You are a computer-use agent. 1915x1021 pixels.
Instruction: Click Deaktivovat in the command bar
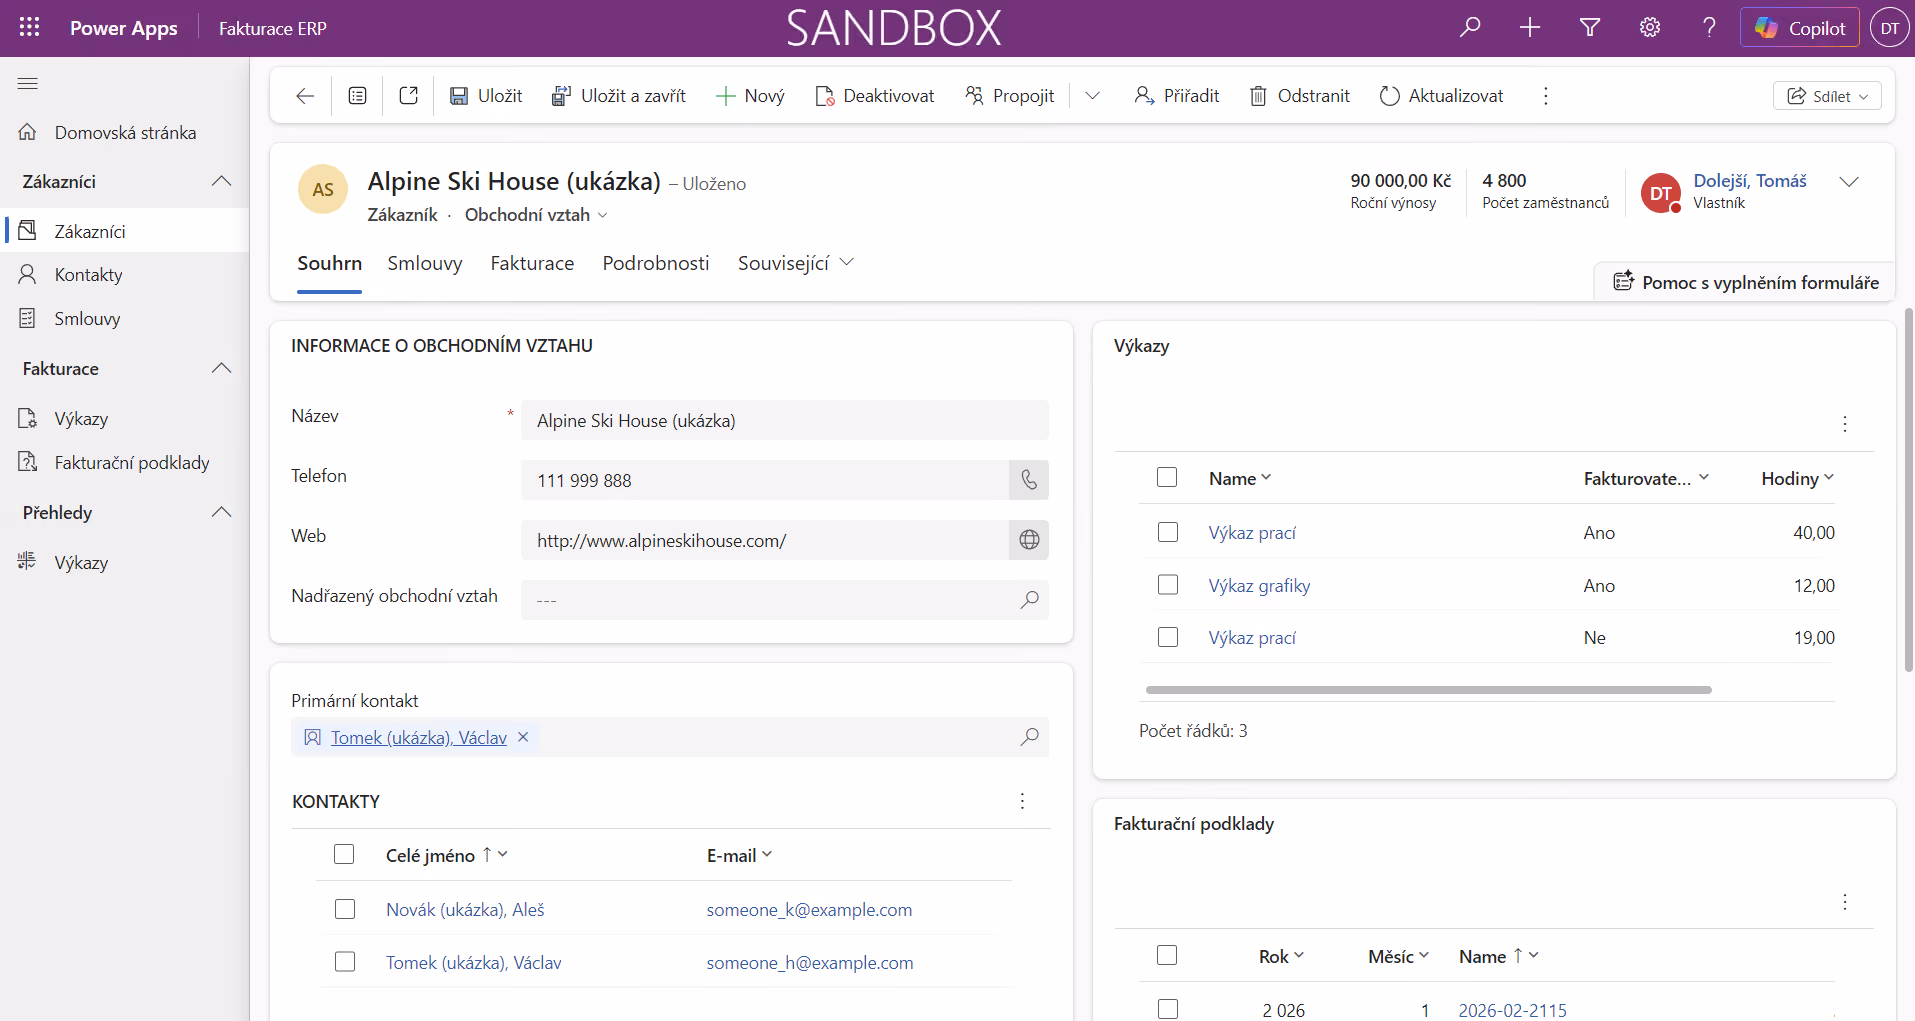pyautogui.click(x=875, y=96)
